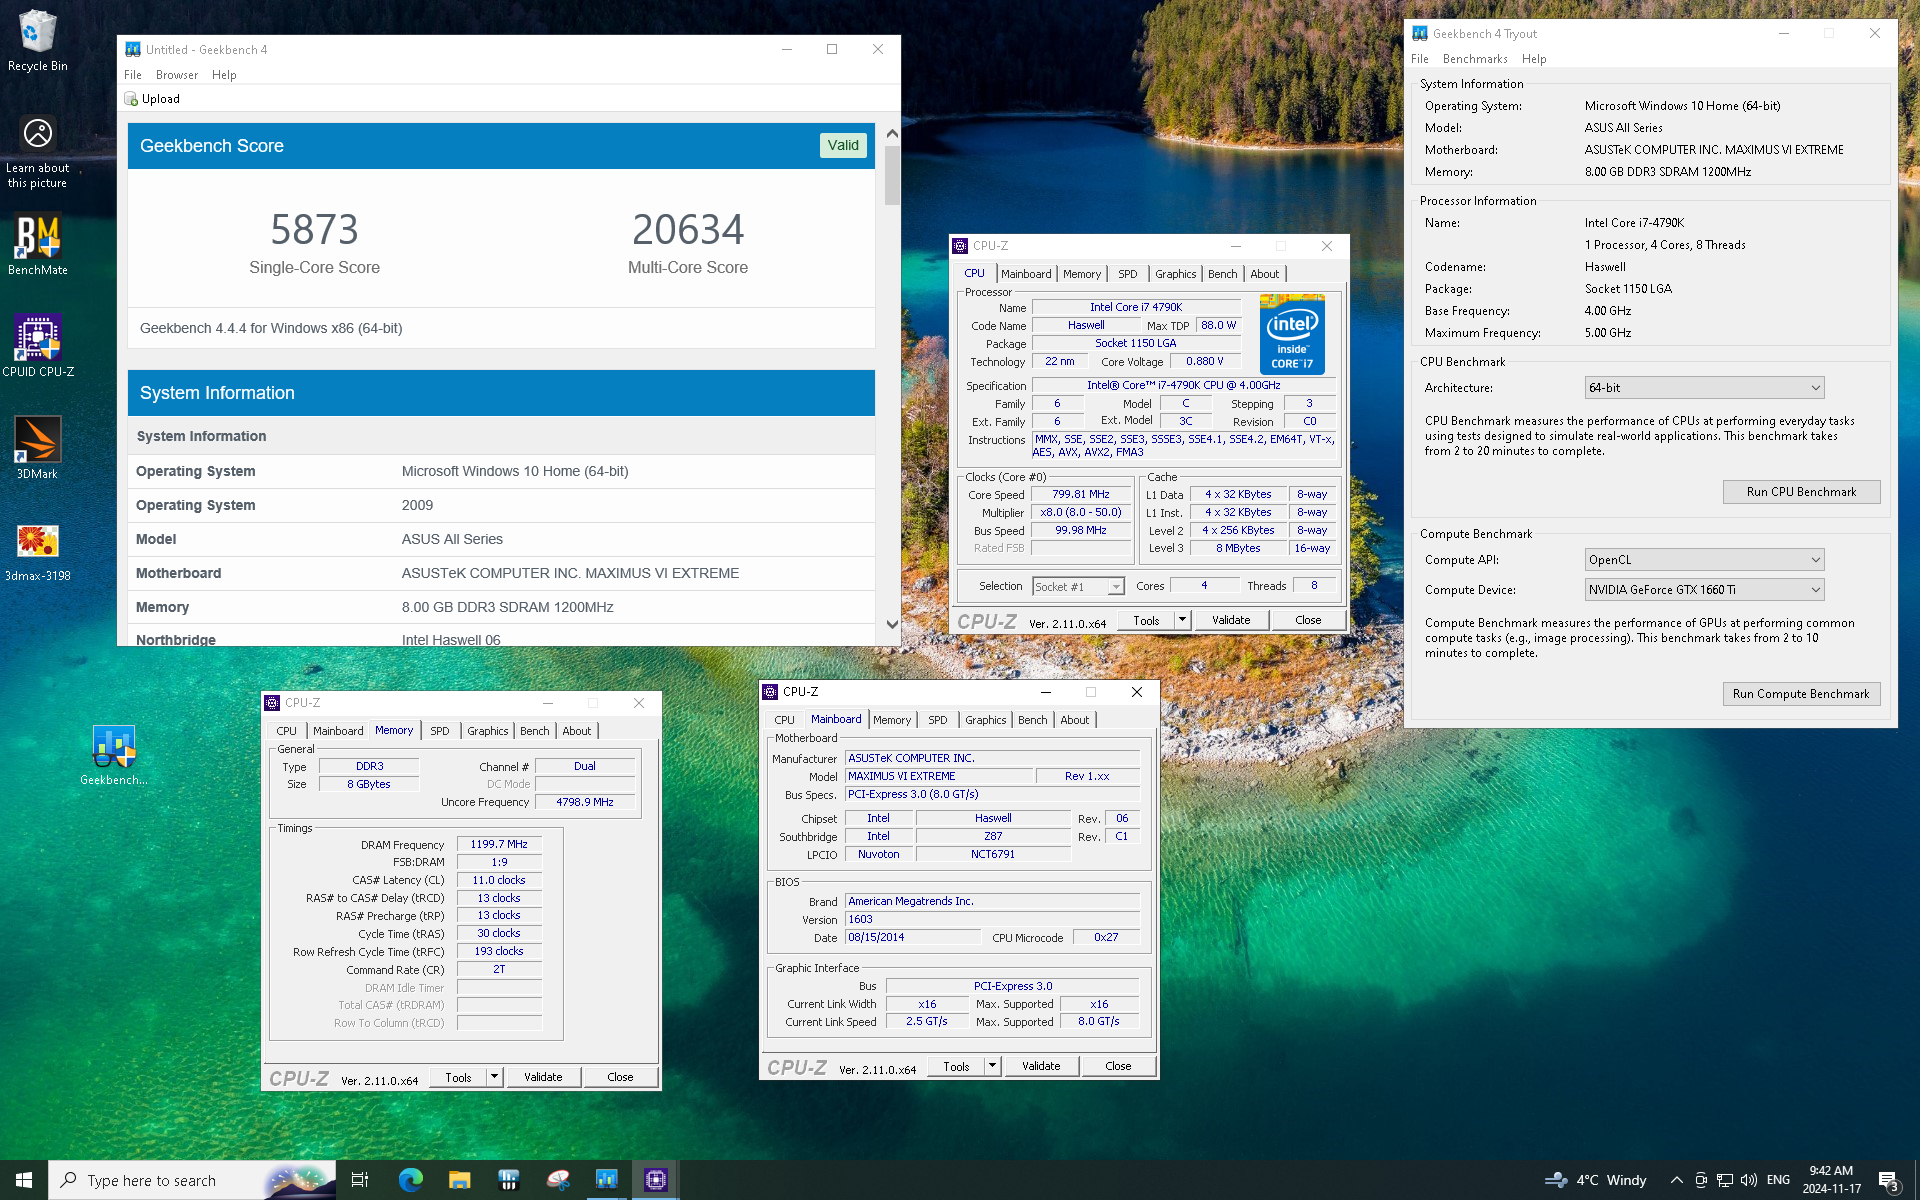Click the Intel Core i7 logo in CPU-Z
Image resolution: width=1920 pixels, height=1200 pixels.
pos(1292,334)
